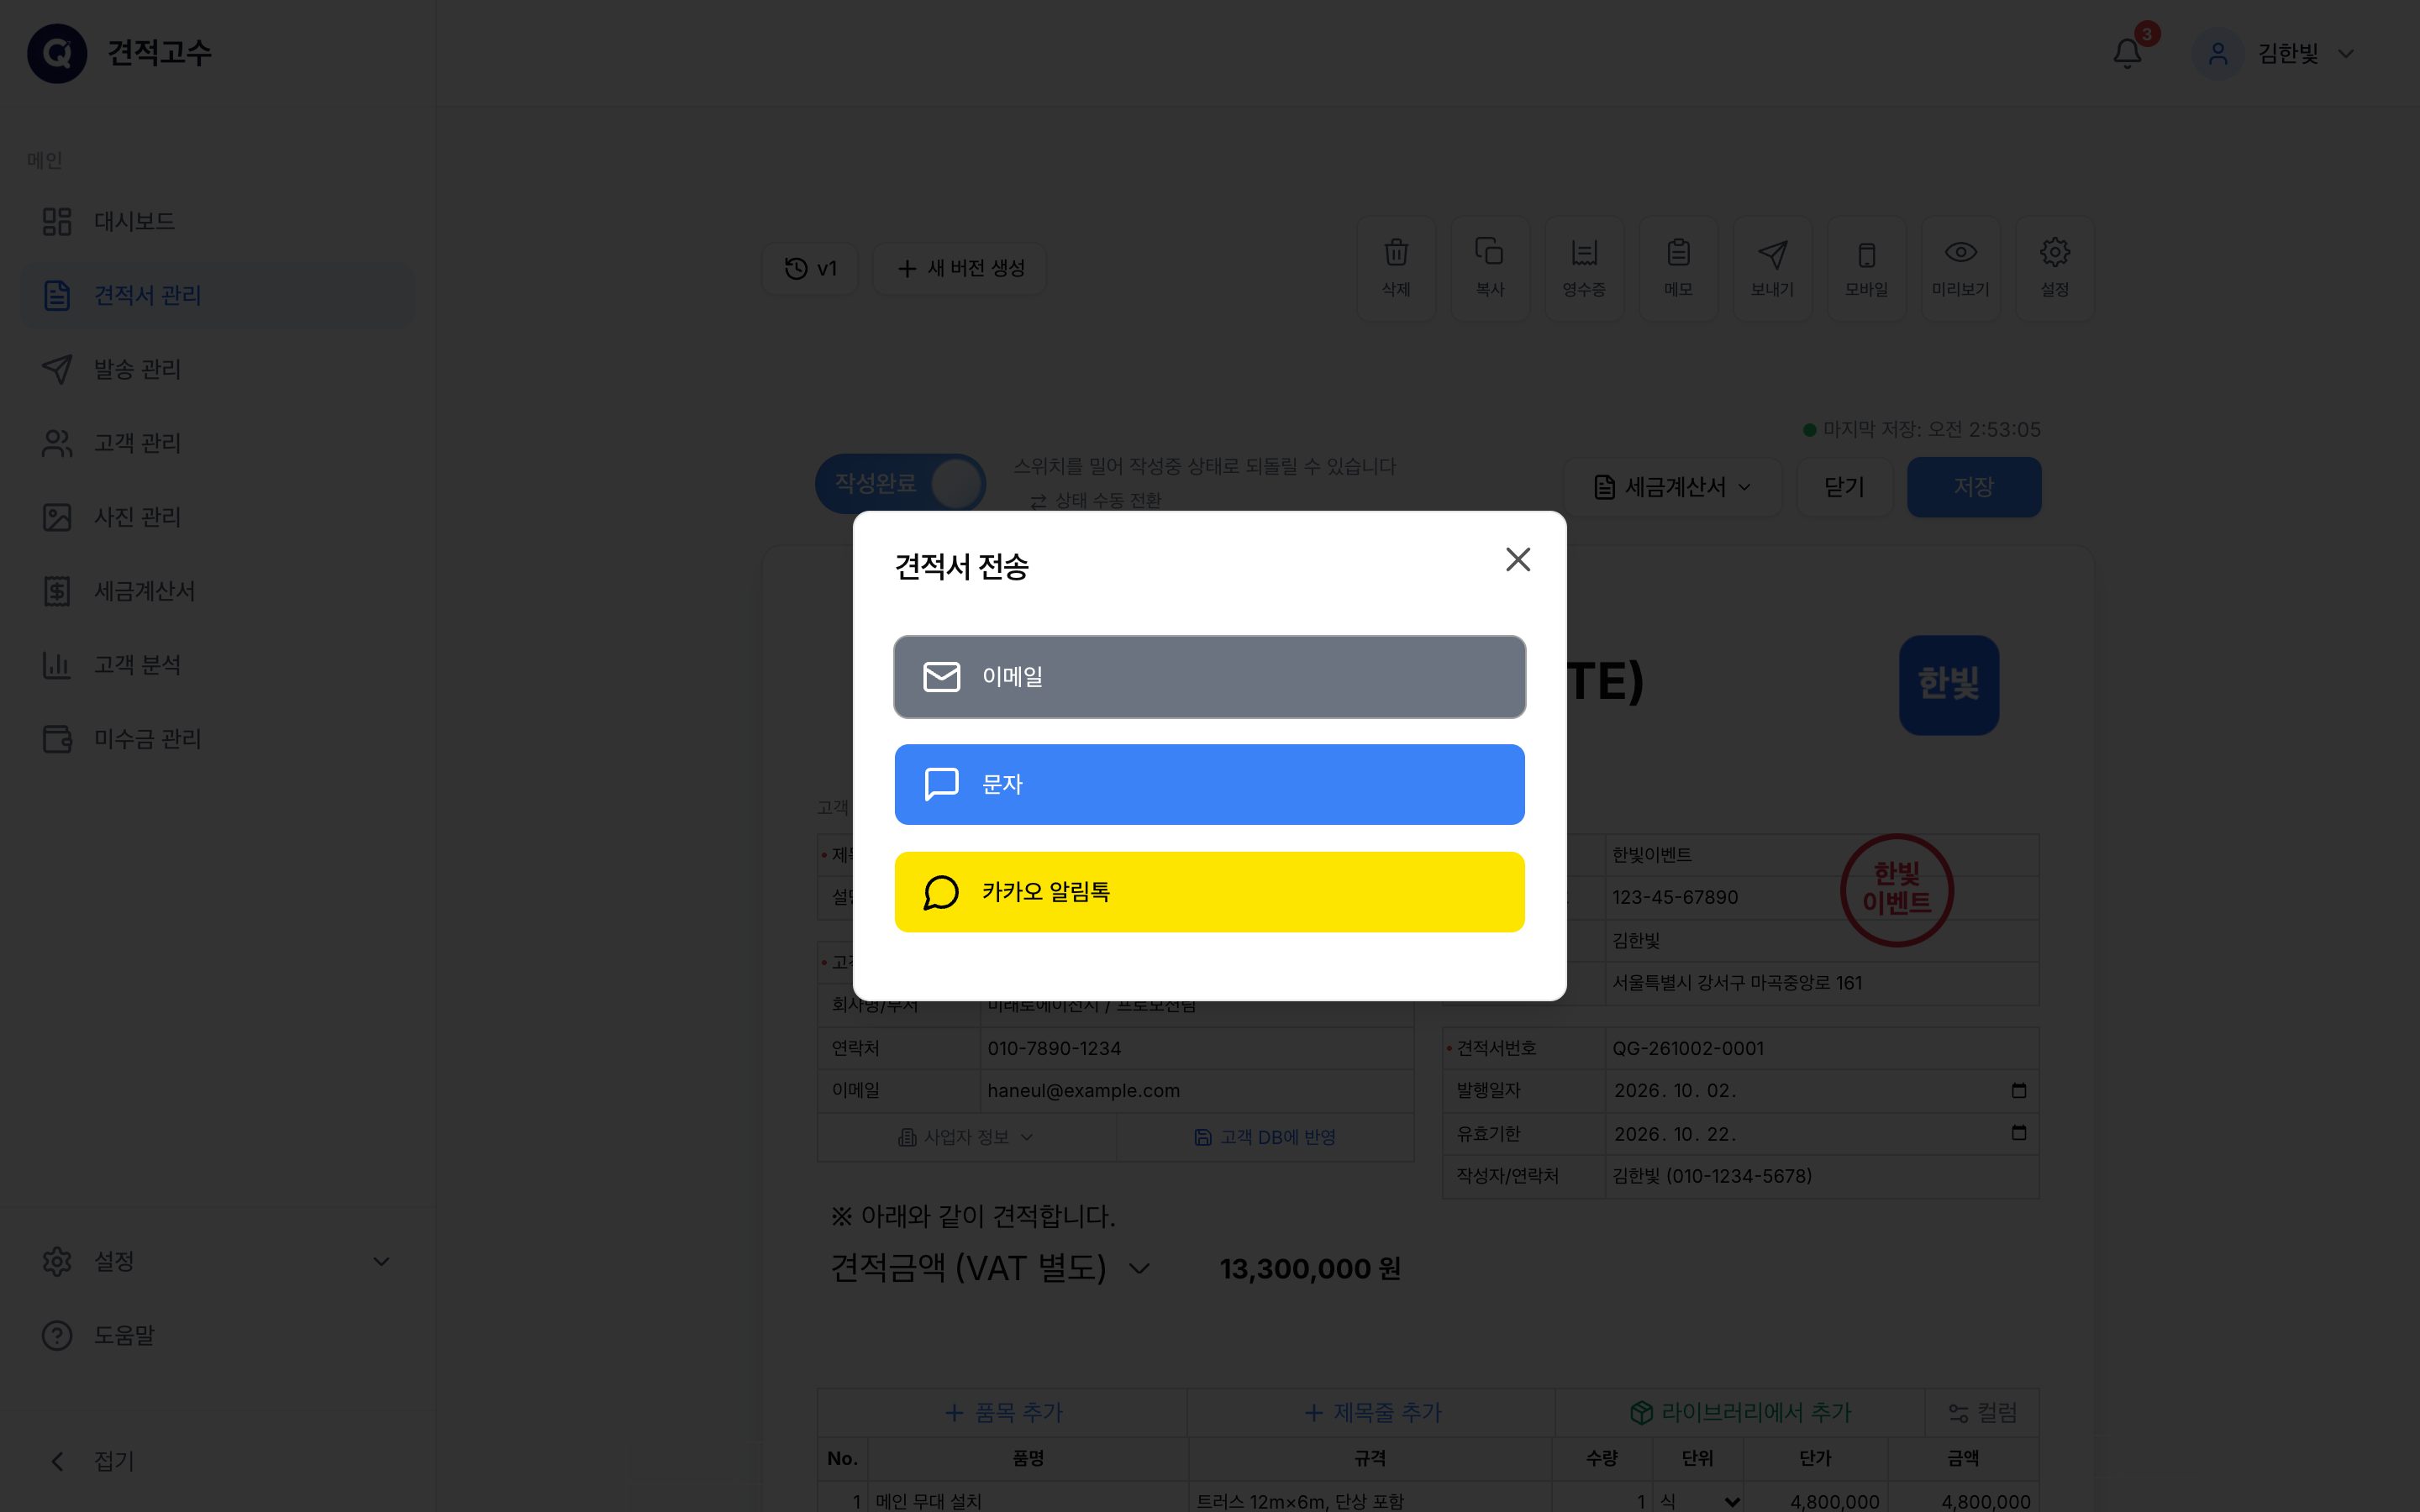Go to 대시보드 in sidebar
The width and height of the screenshot is (2420, 1512).
point(218,221)
